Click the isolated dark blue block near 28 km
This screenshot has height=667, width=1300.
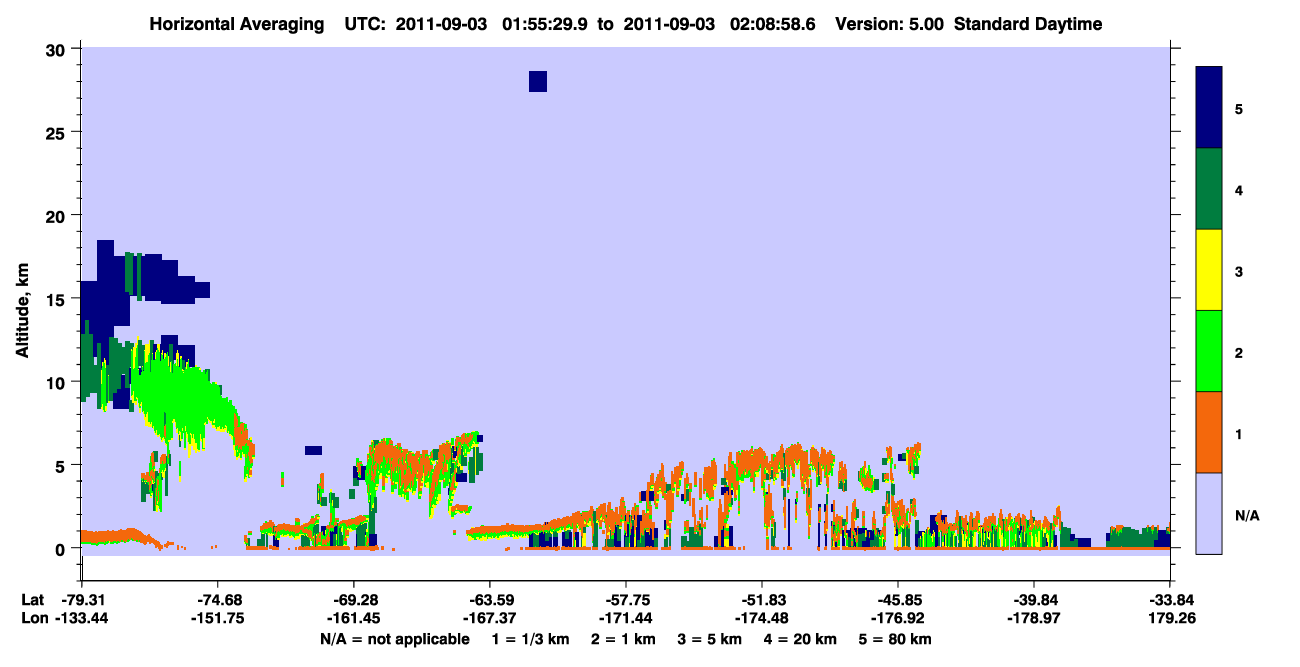[538, 81]
